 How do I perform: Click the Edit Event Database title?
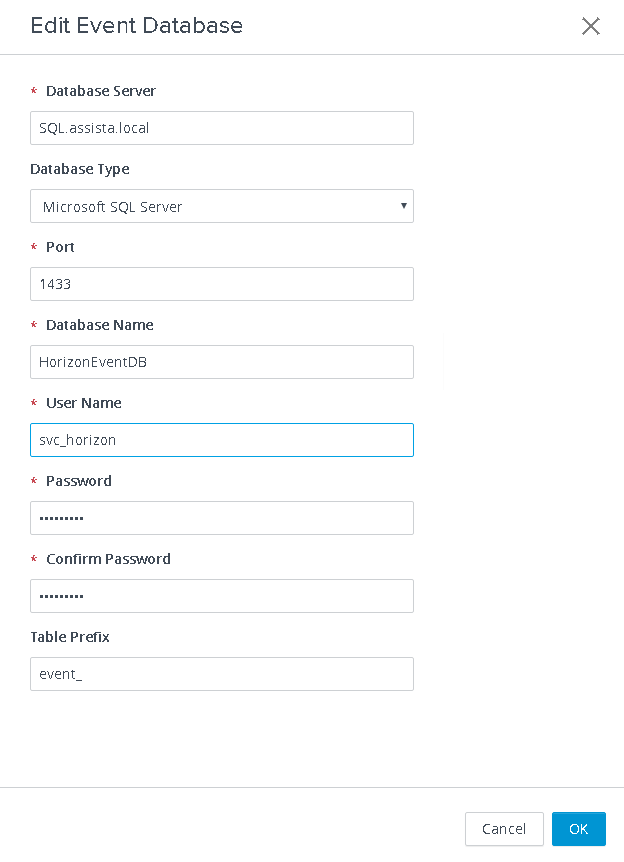click(x=136, y=26)
